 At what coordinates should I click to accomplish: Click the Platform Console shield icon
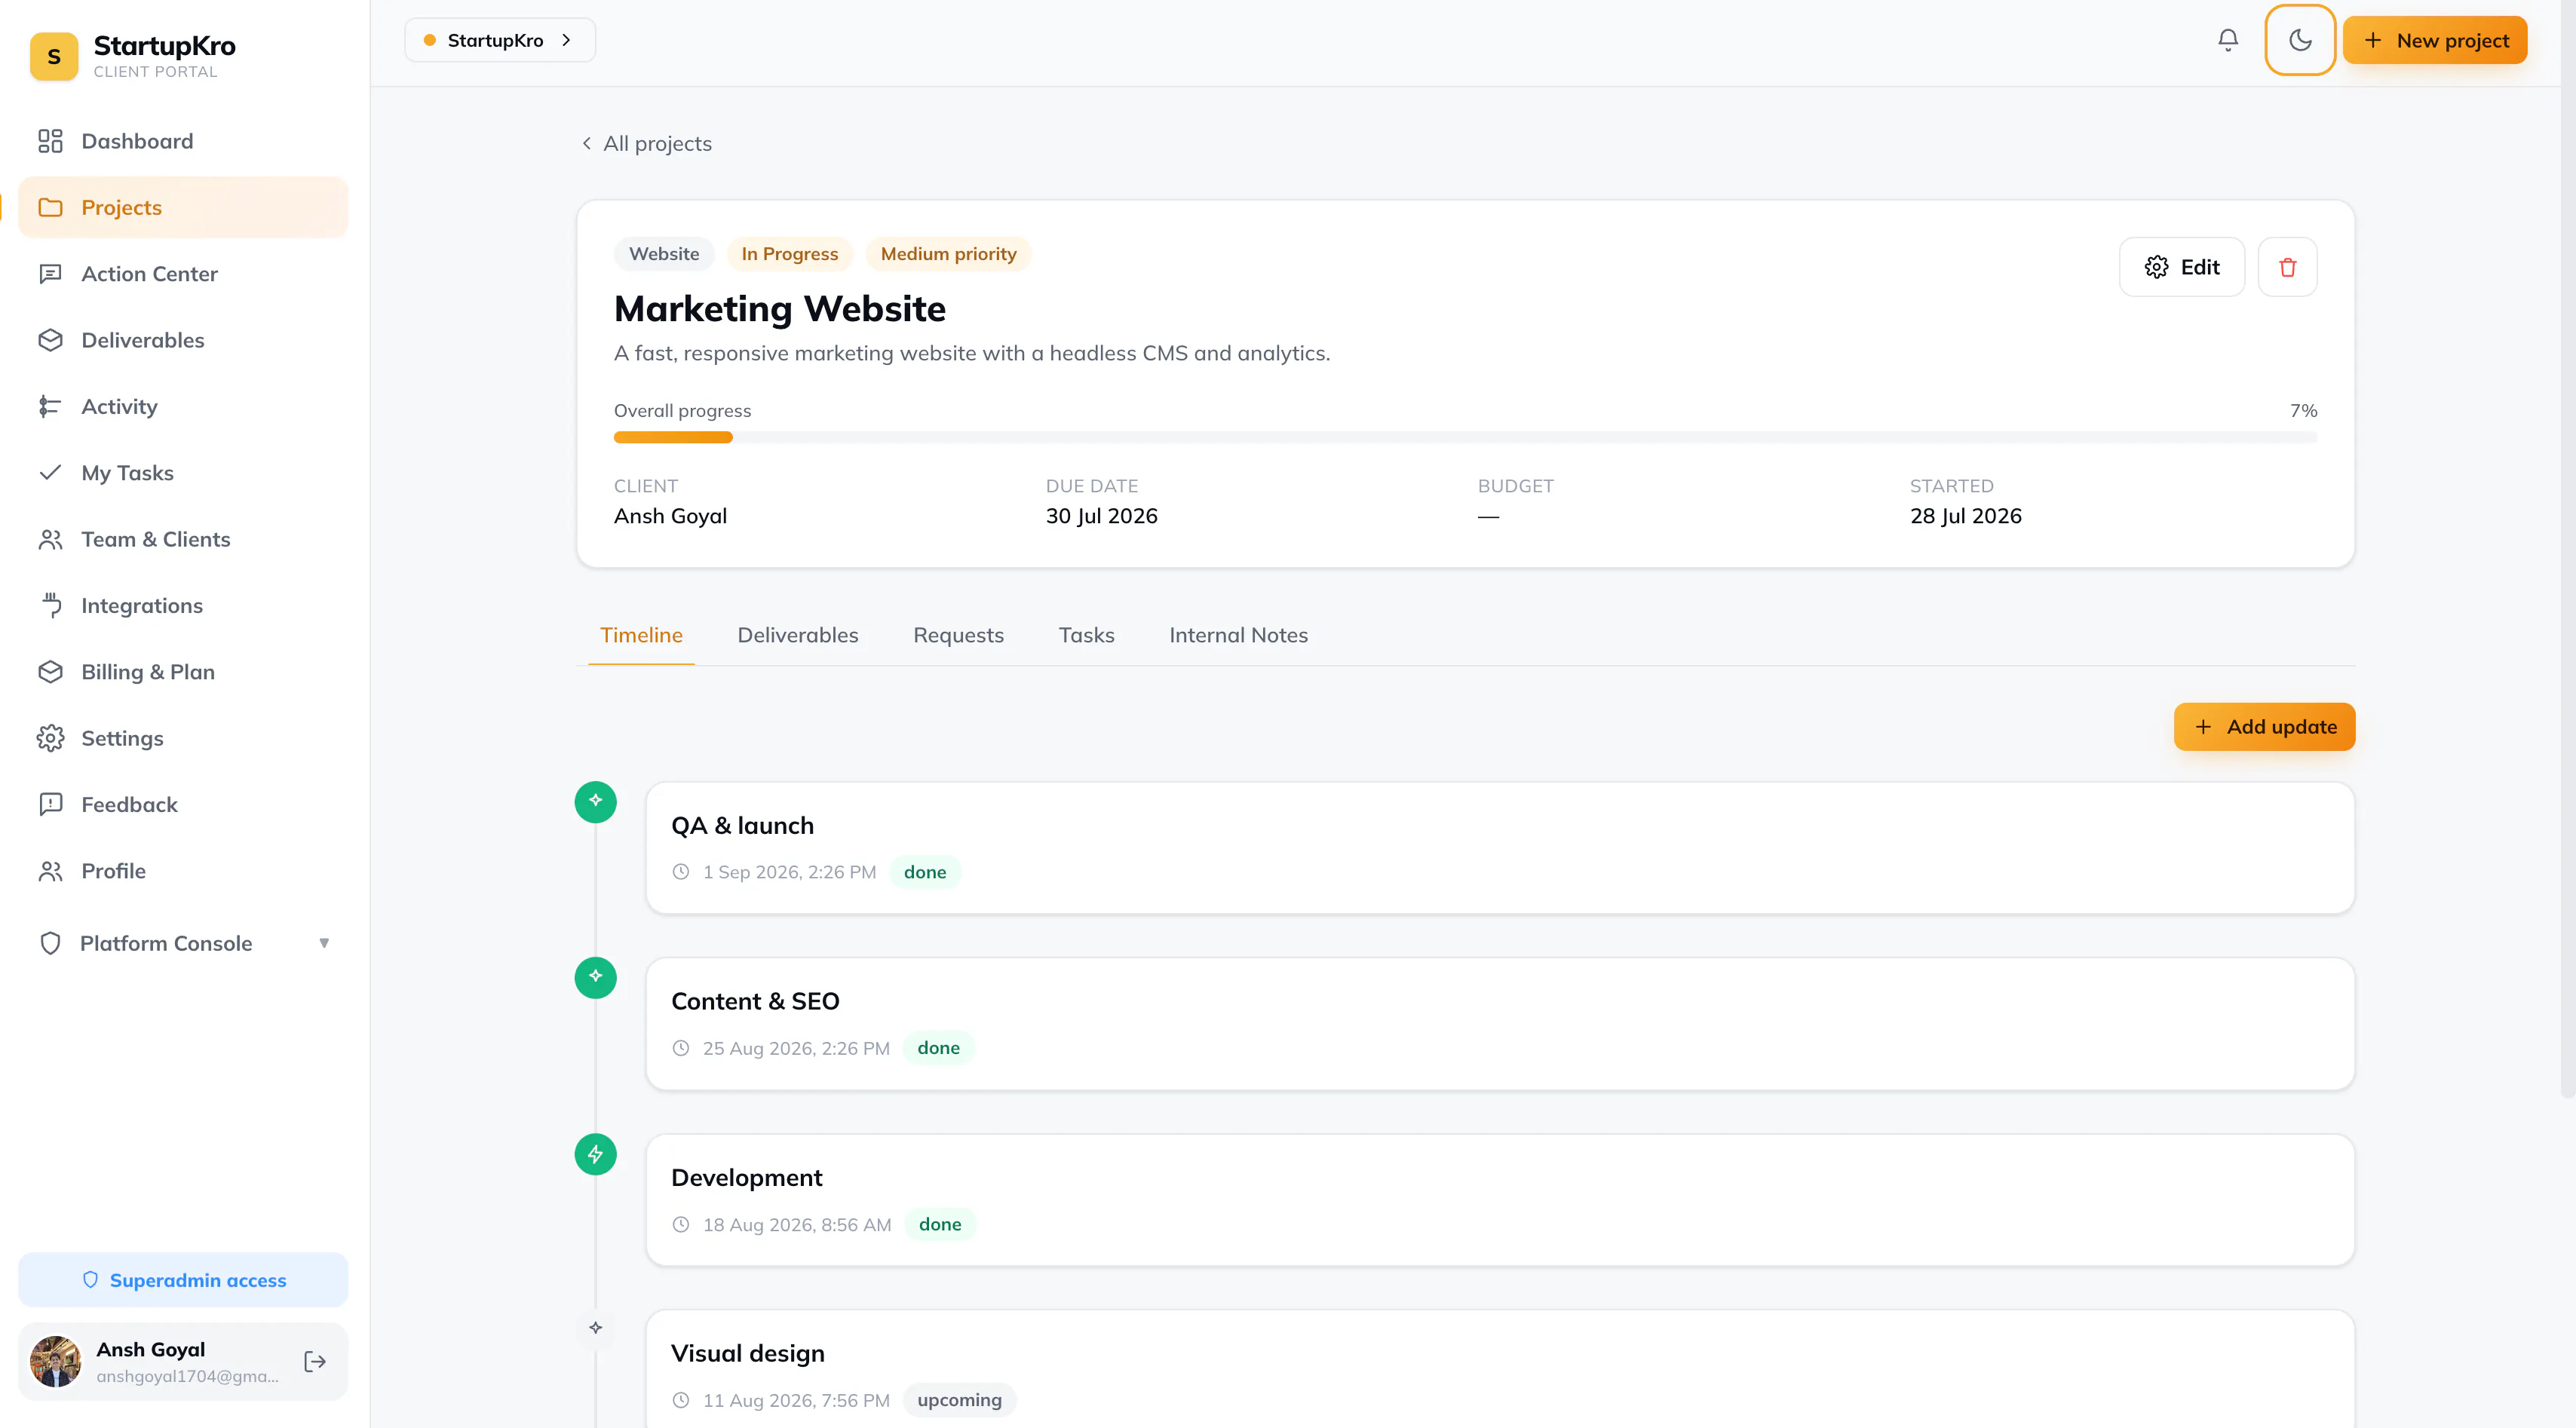pos(50,943)
